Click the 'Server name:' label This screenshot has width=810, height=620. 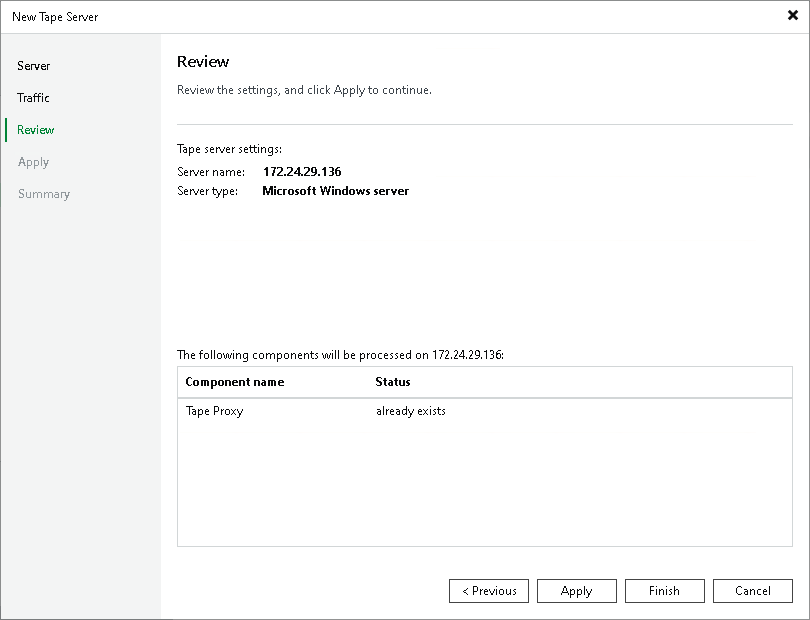(x=211, y=172)
